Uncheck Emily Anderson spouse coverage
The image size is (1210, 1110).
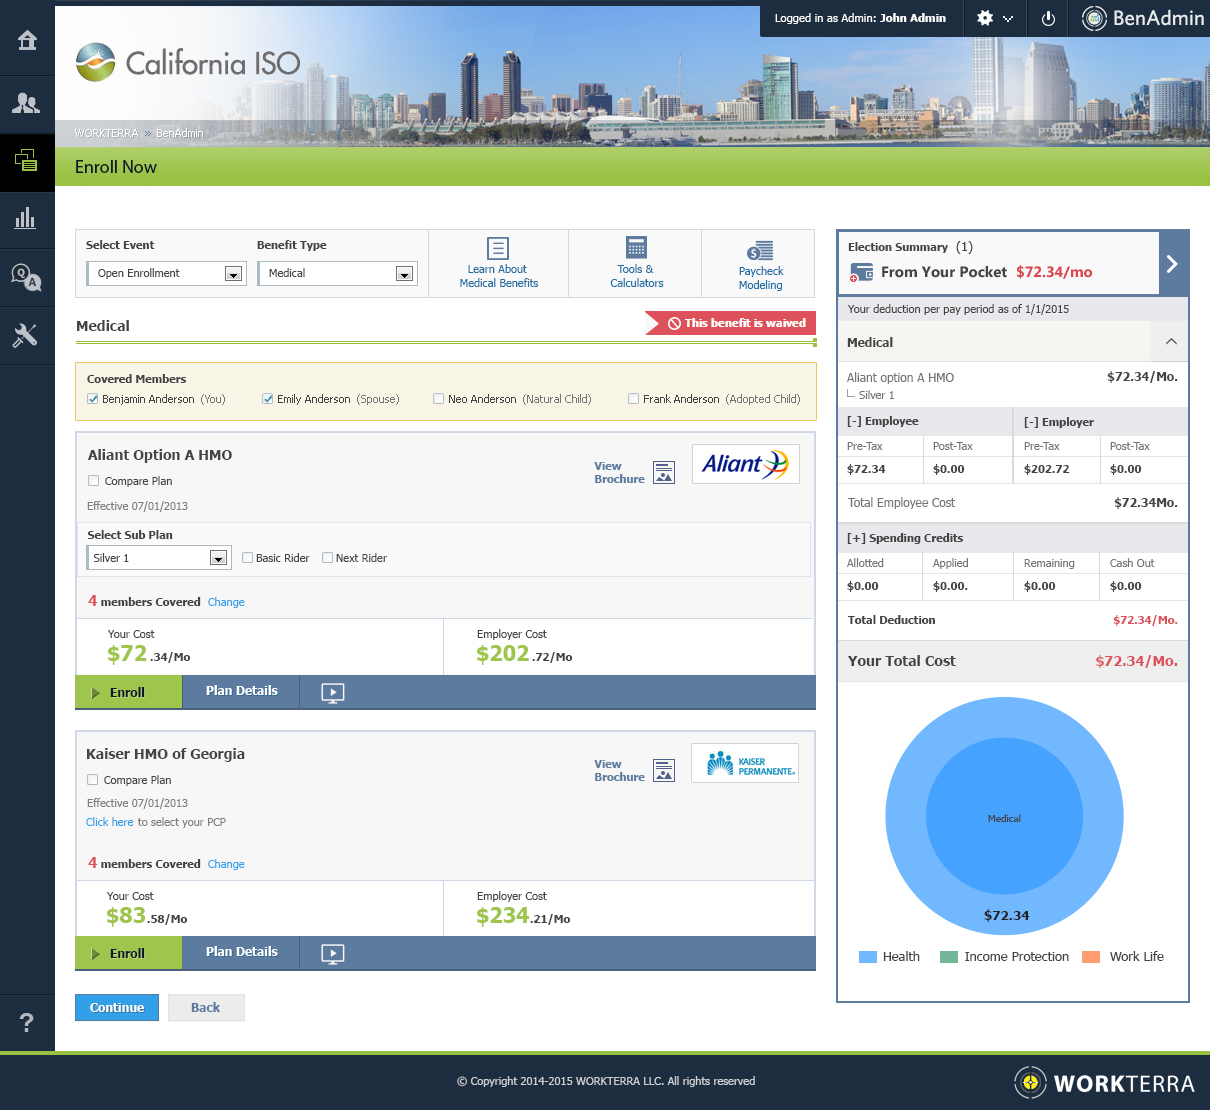click(268, 399)
